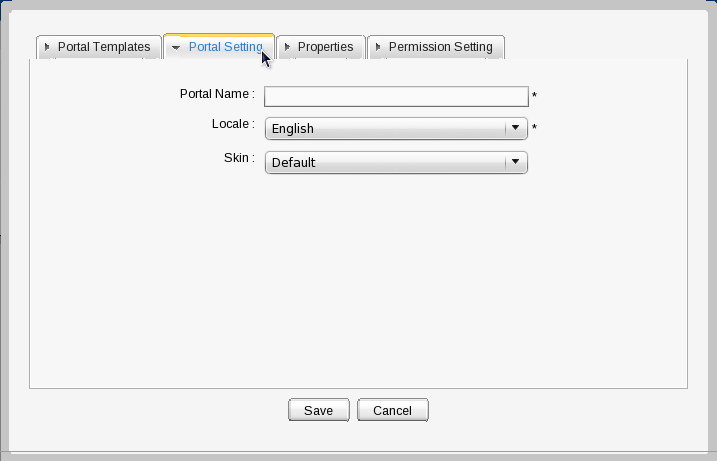This screenshot has height=461, width=717.
Task: Open the Locale dropdown showing English
Action: click(385, 128)
